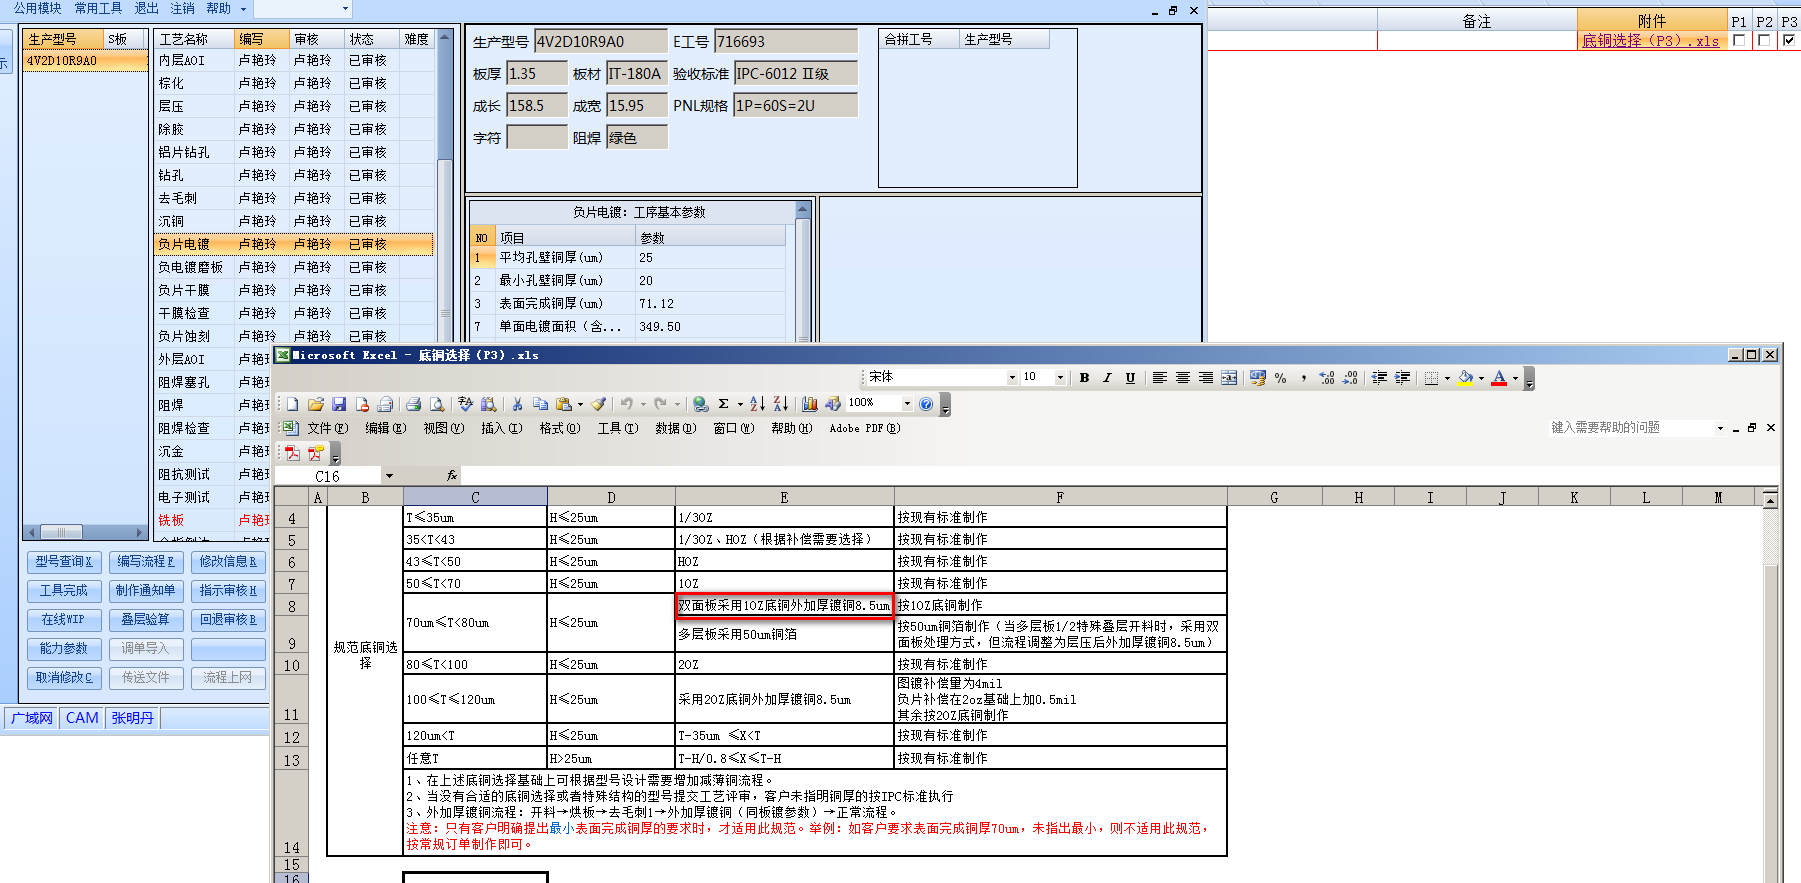Sort descending with the Z-A icon
Image resolution: width=1801 pixels, height=883 pixels.
[x=780, y=404]
